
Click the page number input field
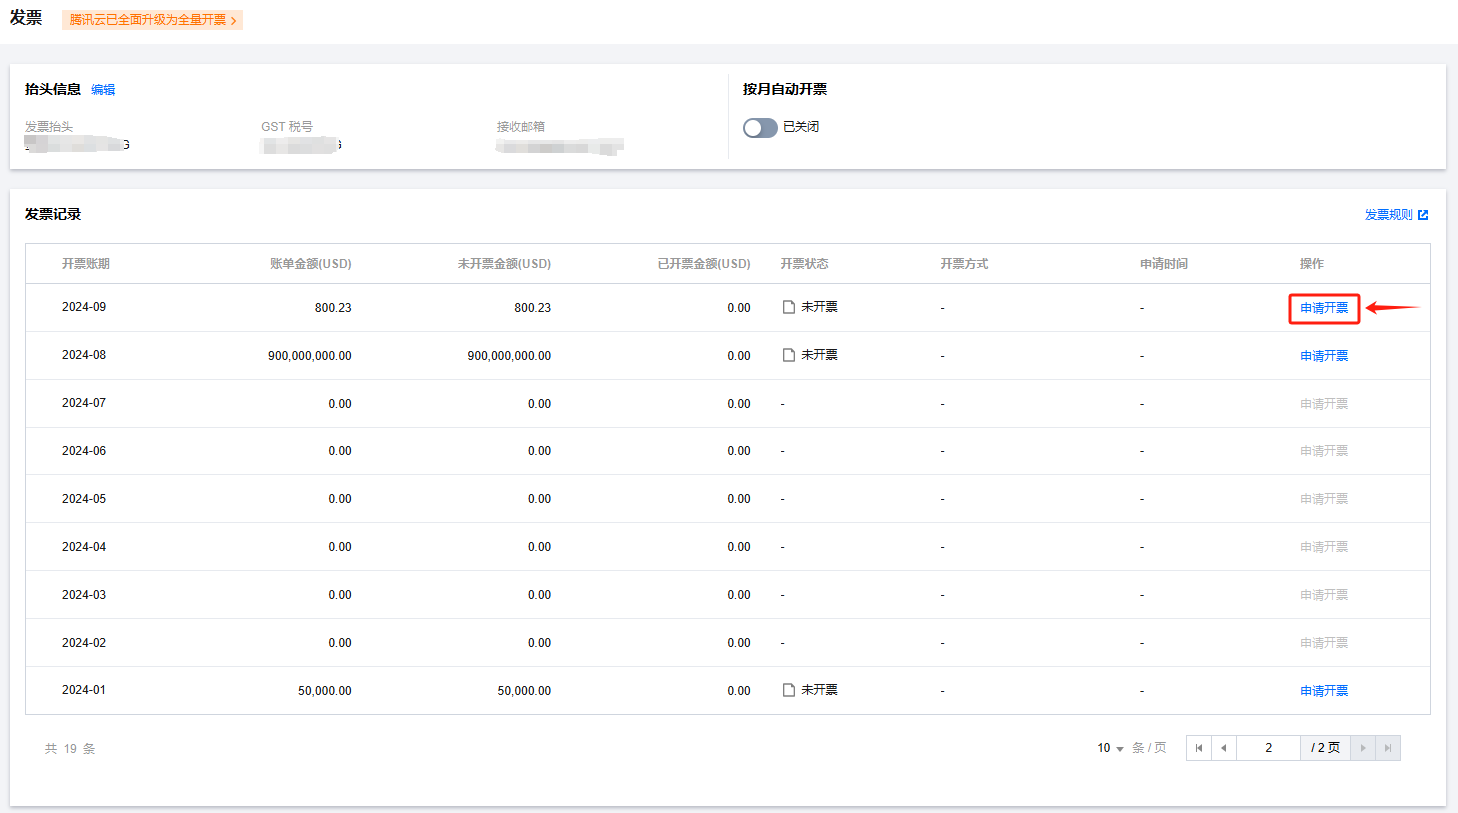[1268, 748]
